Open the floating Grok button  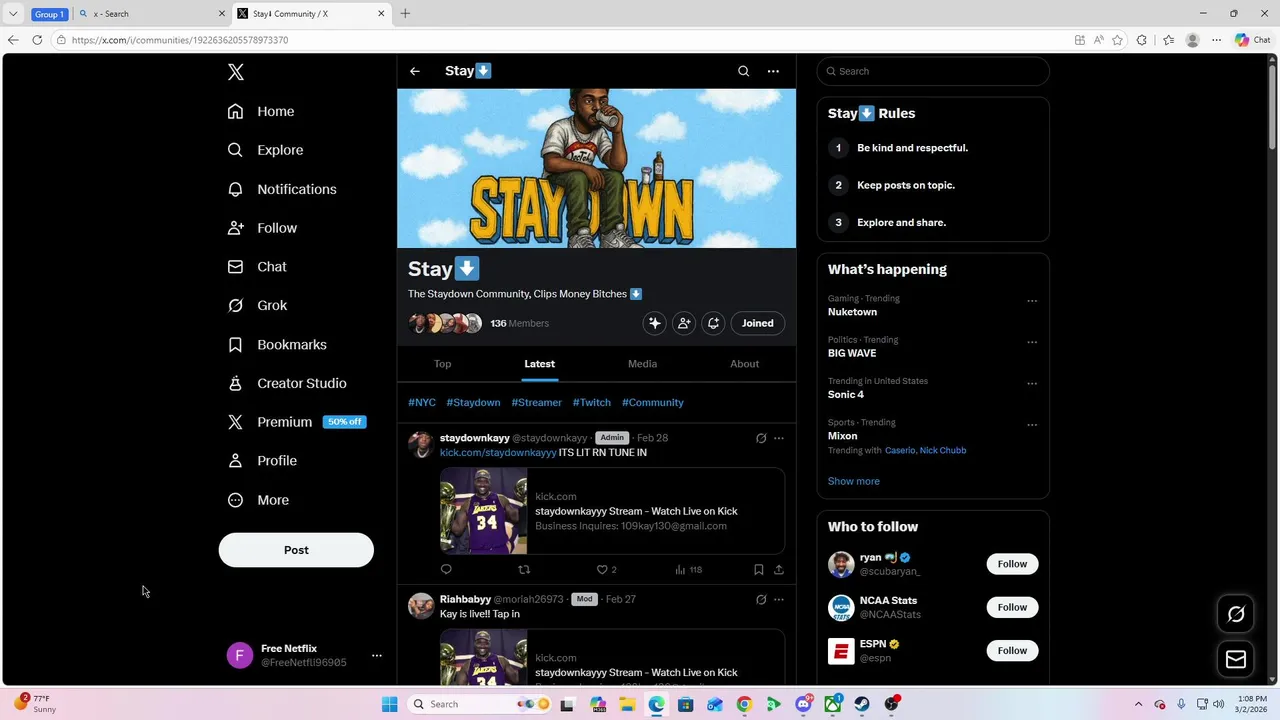[1236, 614]
